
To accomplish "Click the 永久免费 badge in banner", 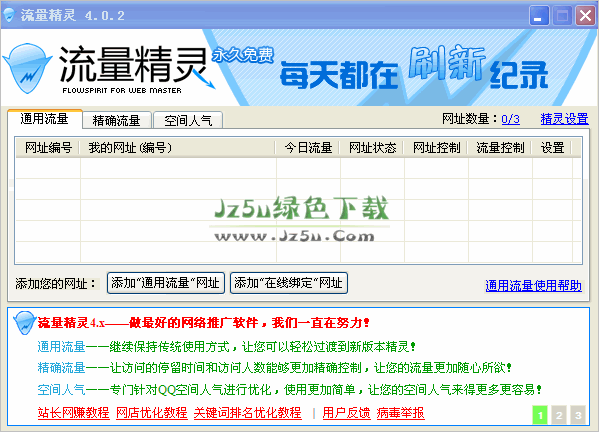I will click(x=243, y=55).
